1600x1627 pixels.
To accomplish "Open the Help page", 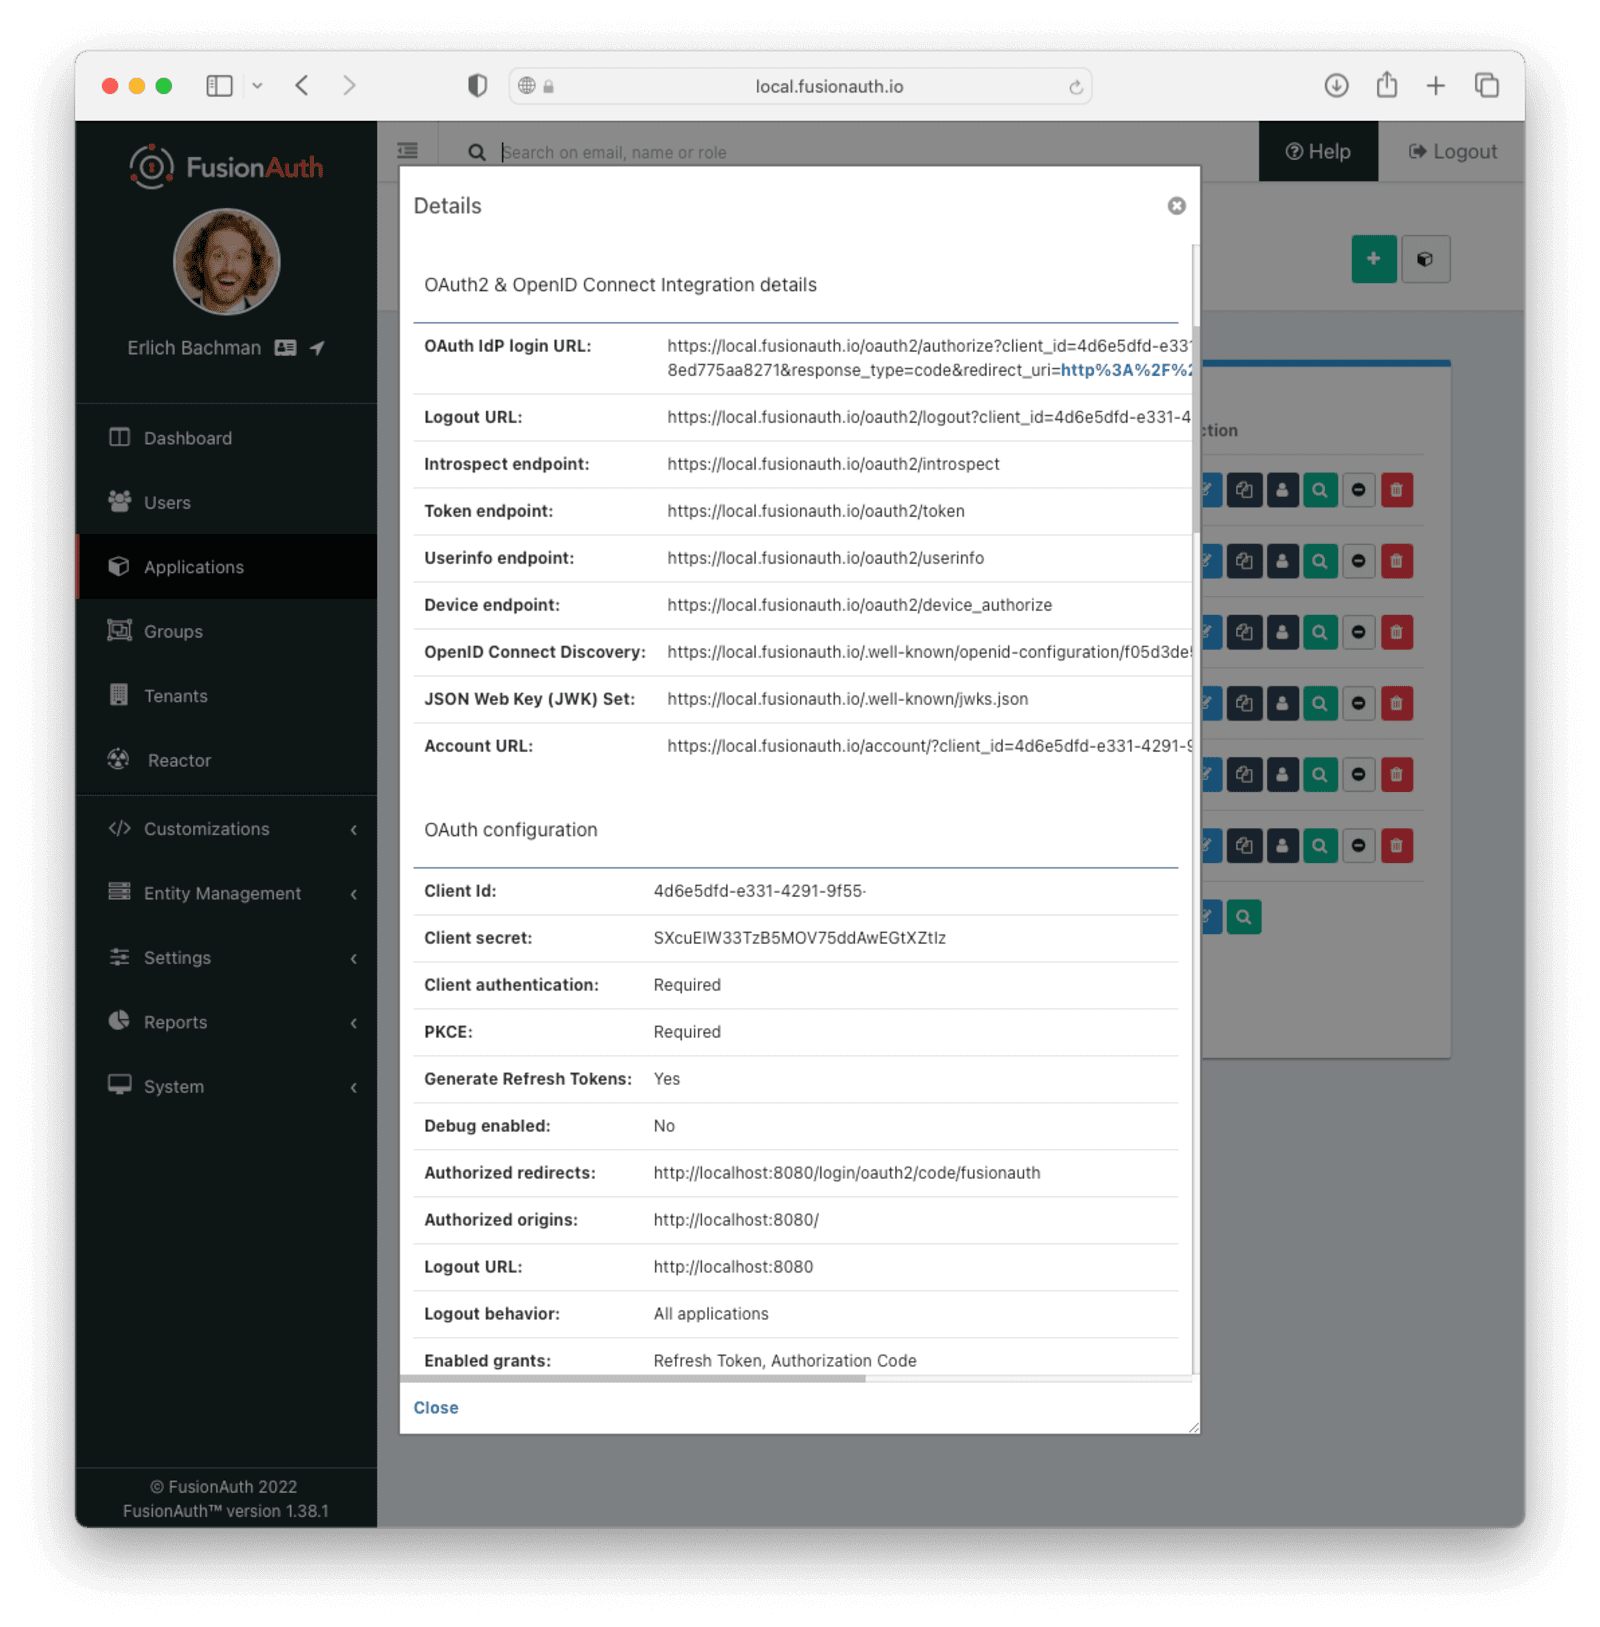I will (1318, 151).
